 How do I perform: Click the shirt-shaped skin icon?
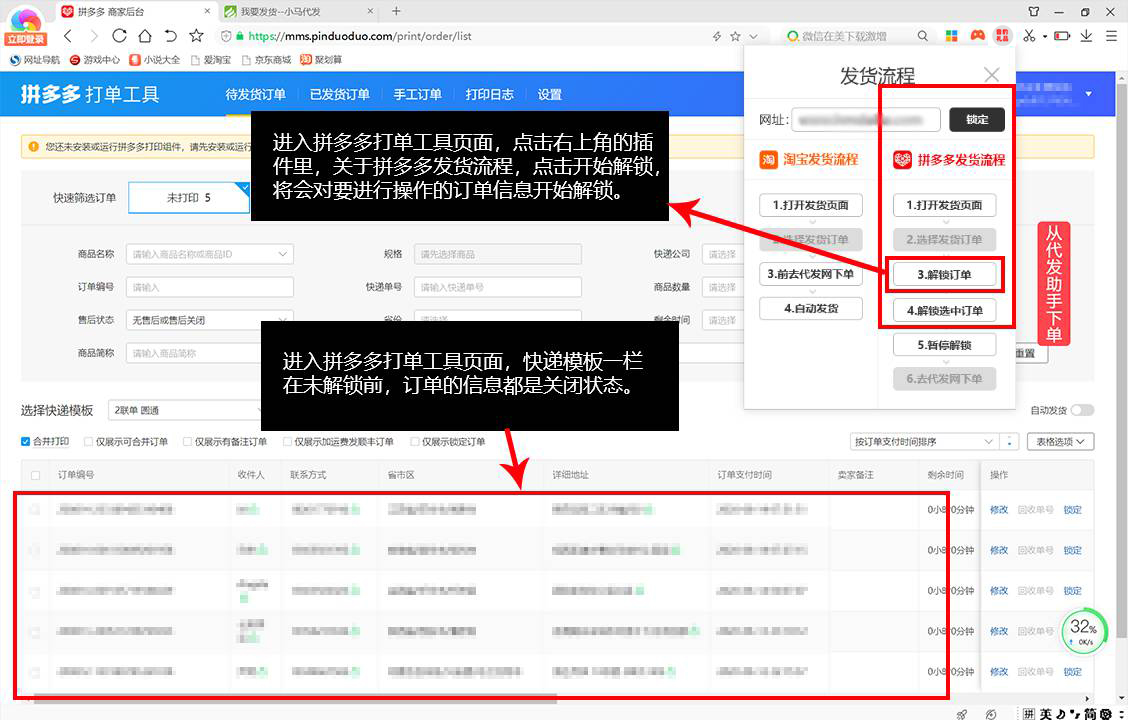[1034, 12]
